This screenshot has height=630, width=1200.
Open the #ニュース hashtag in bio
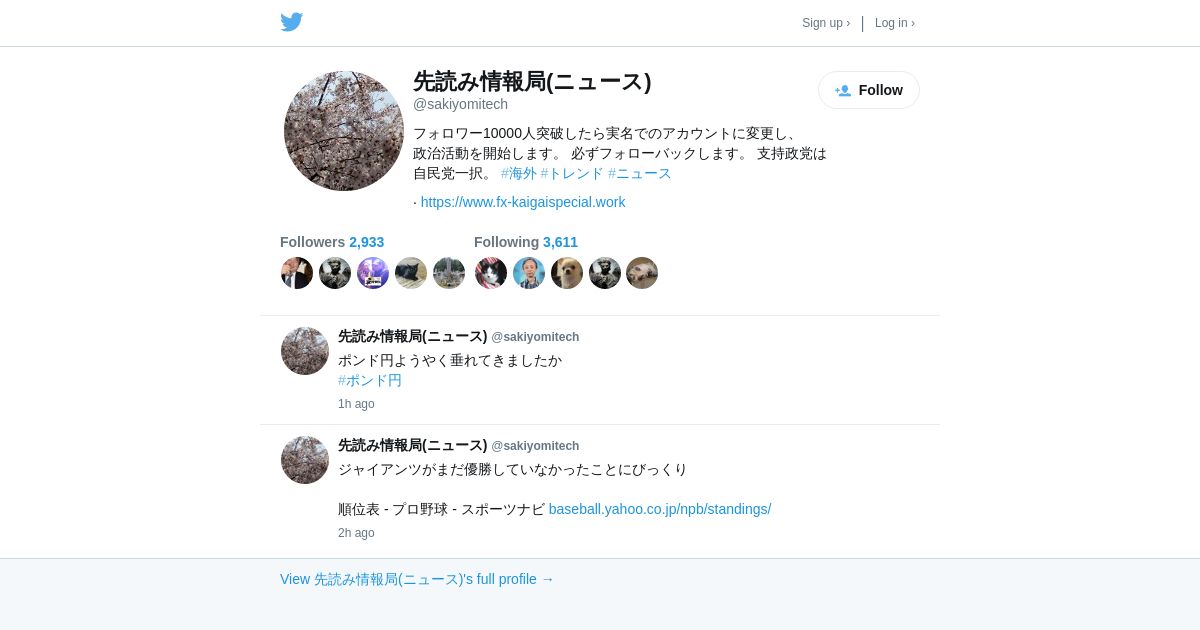point(640,173)
